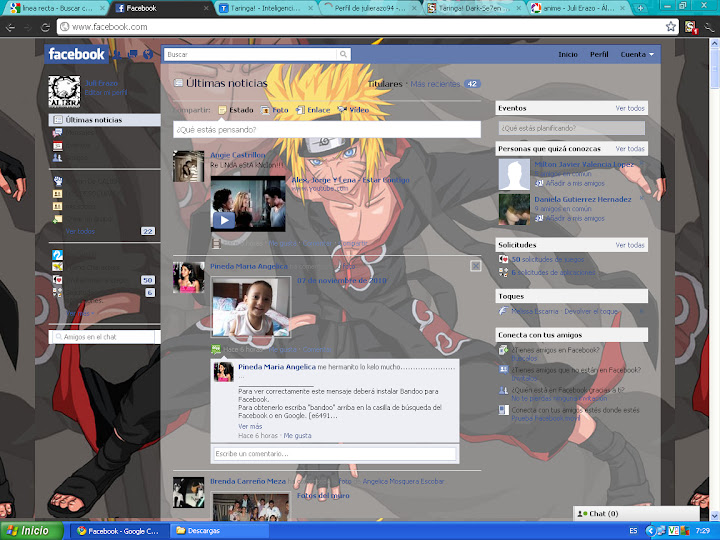Open Ver todos in Eventos box
This screenshot has height=540, width=720.
(x=630, y=108)
